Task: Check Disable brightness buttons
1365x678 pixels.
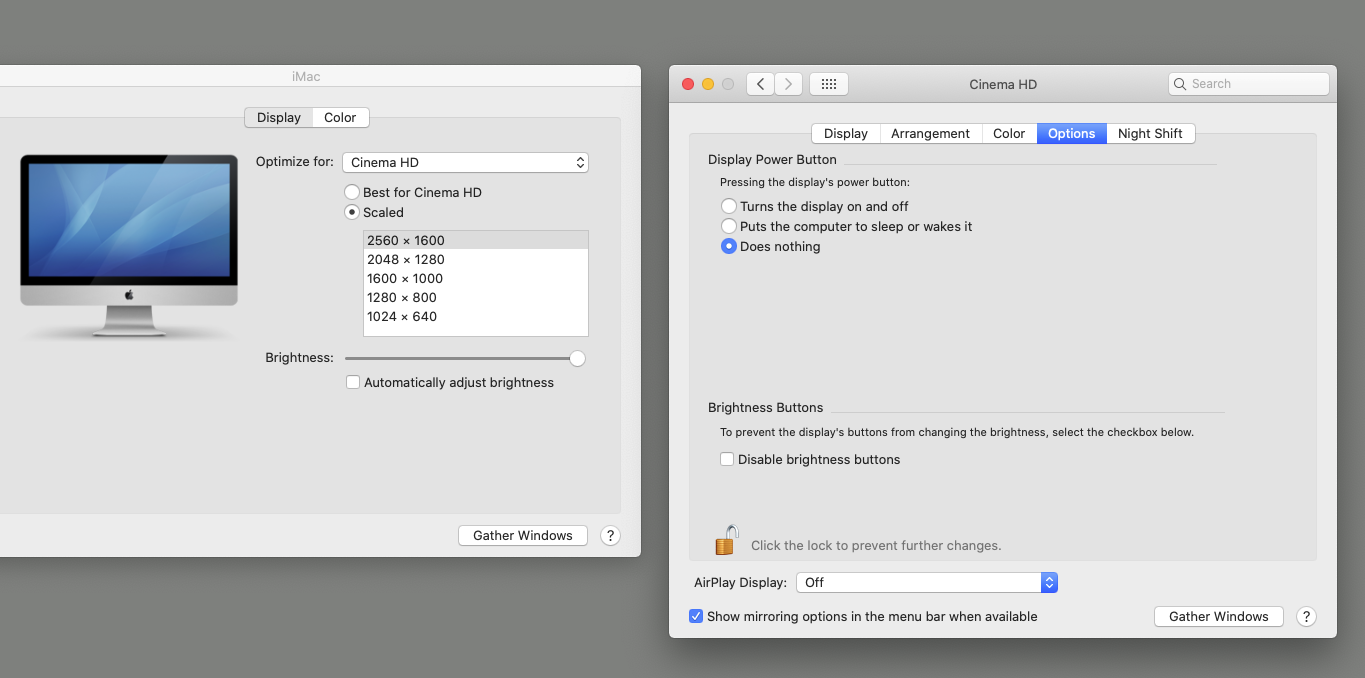Action: (727, 459)
